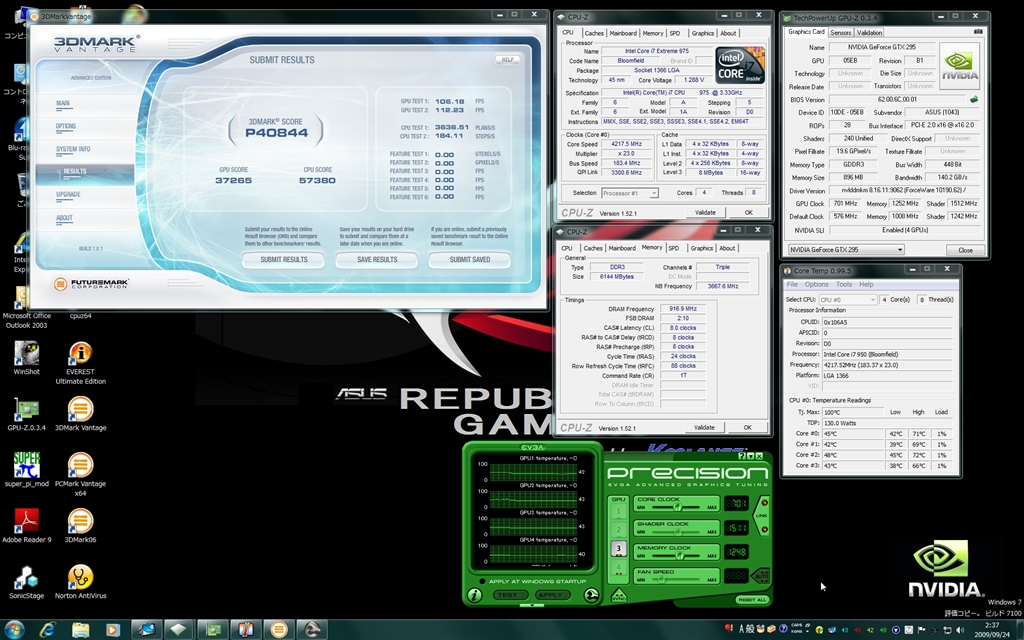The width and height of the screenshot is (1024, 640).
Task: Launch the super_pi_mod desktop icon
Action: pos(27,466)
